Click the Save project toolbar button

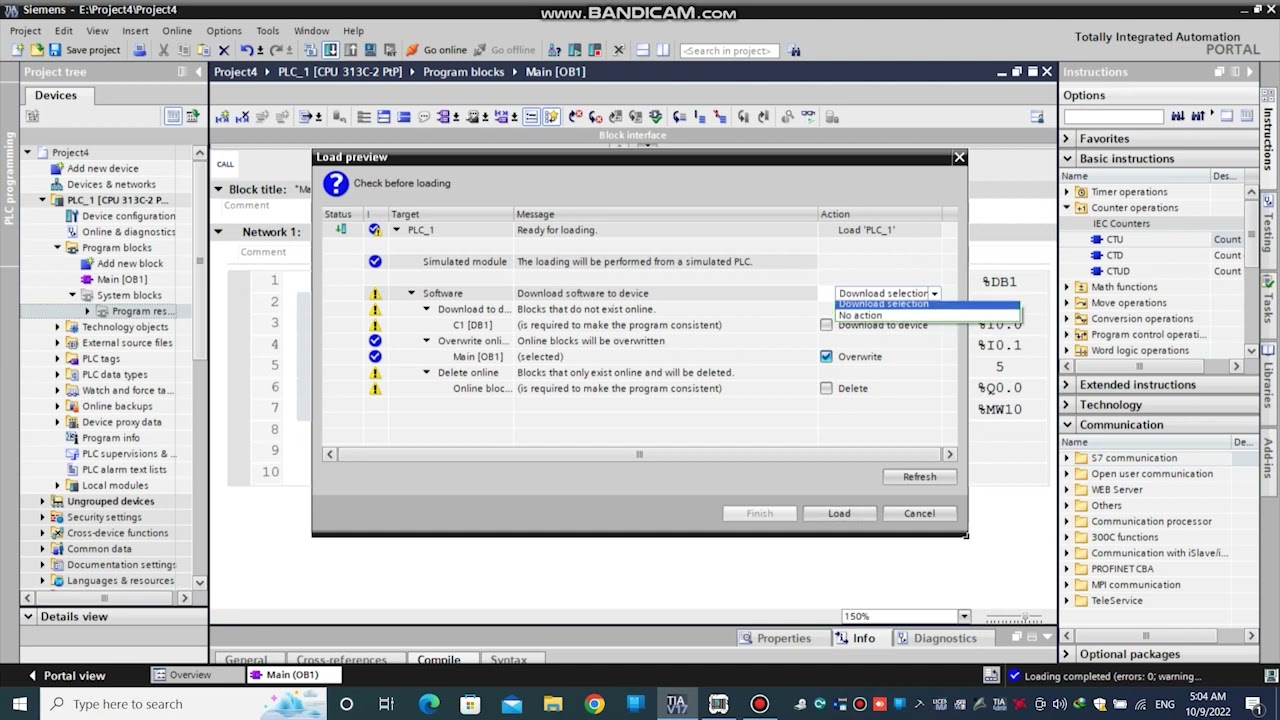pos(84,50)
